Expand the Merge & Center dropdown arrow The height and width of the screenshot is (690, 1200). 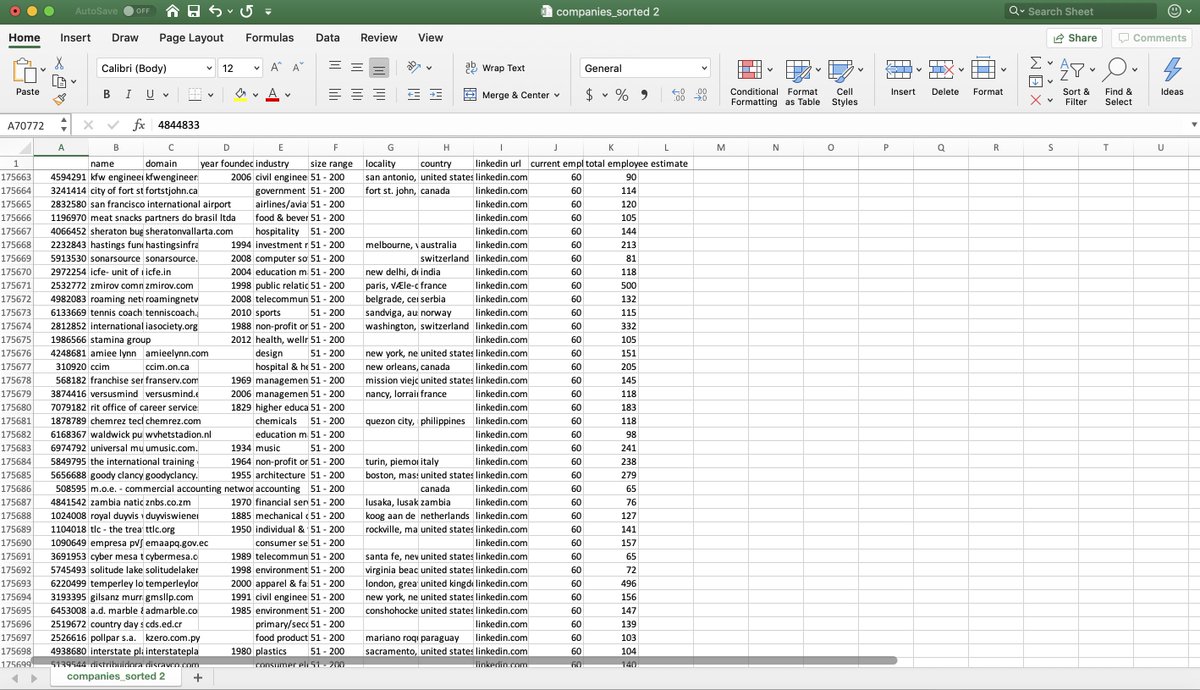(557, 96)
